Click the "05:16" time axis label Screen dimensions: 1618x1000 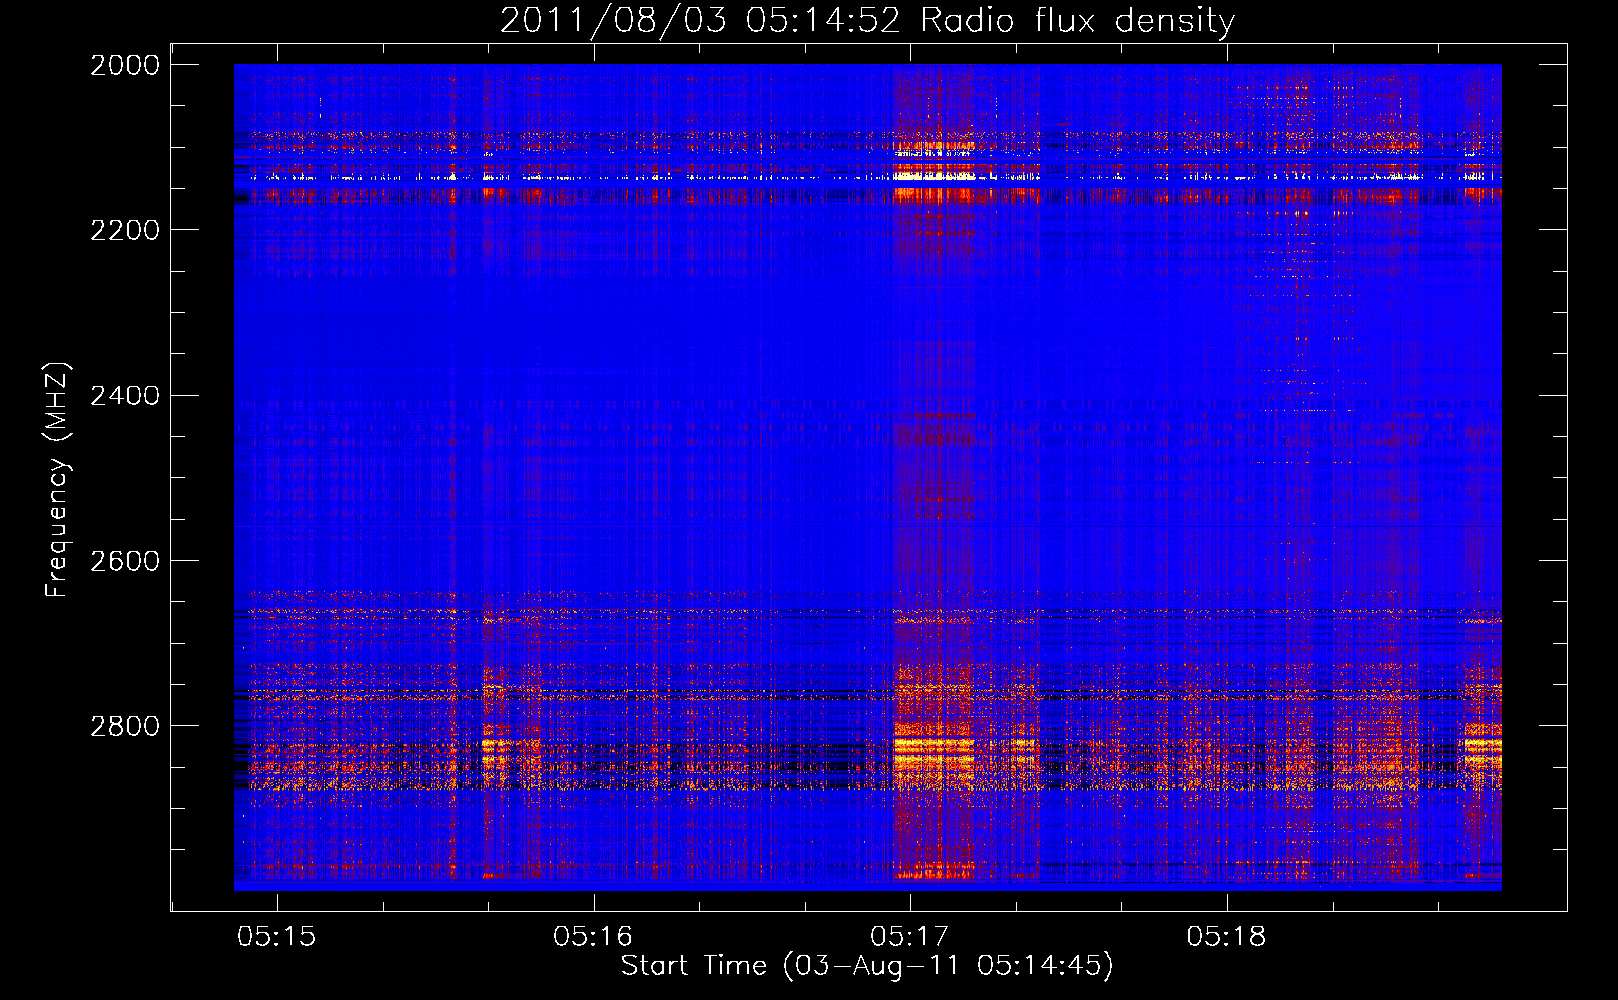593,936
